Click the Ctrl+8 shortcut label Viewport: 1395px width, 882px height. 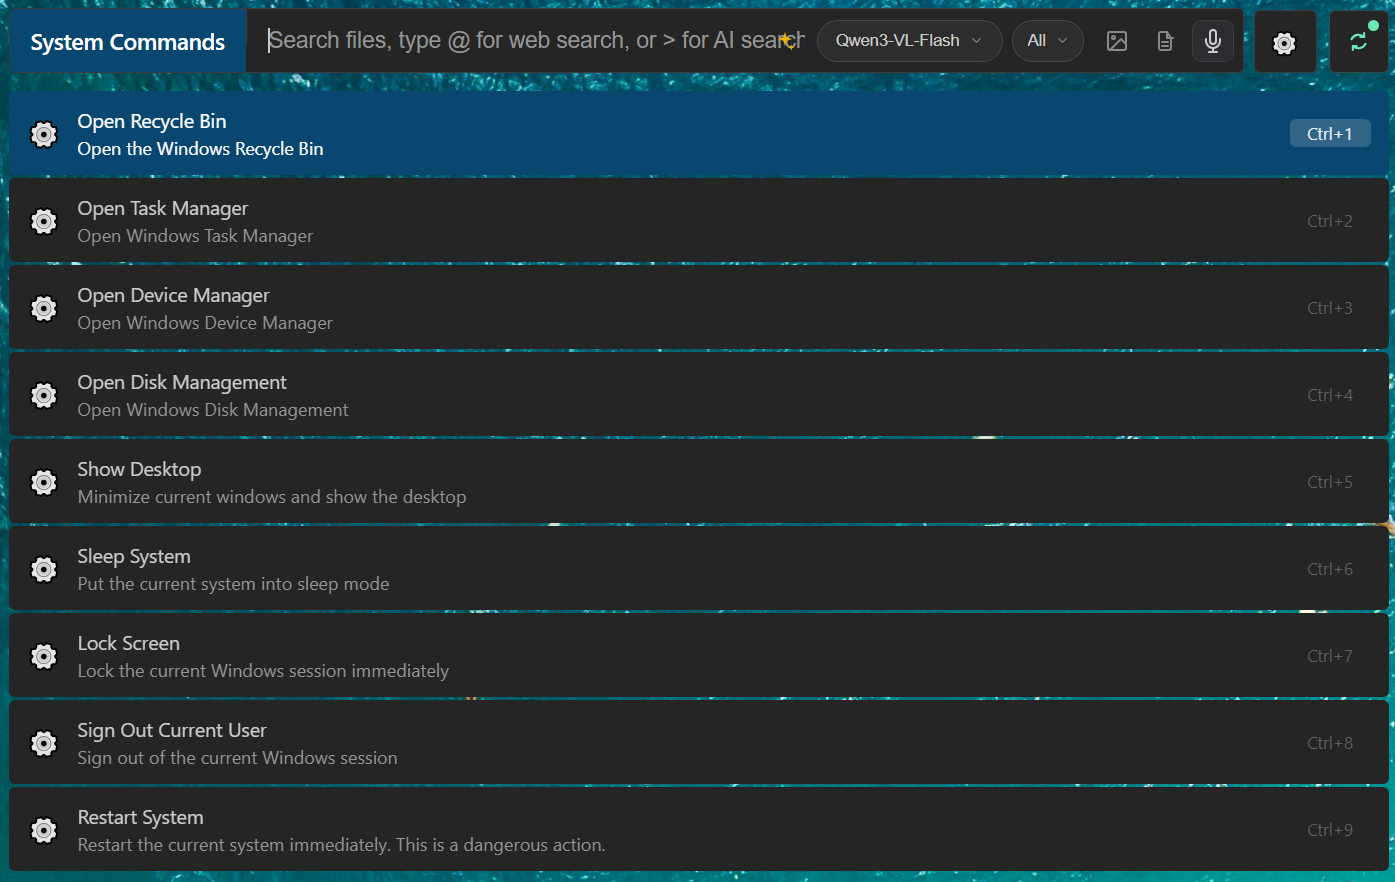[1330, 743]
